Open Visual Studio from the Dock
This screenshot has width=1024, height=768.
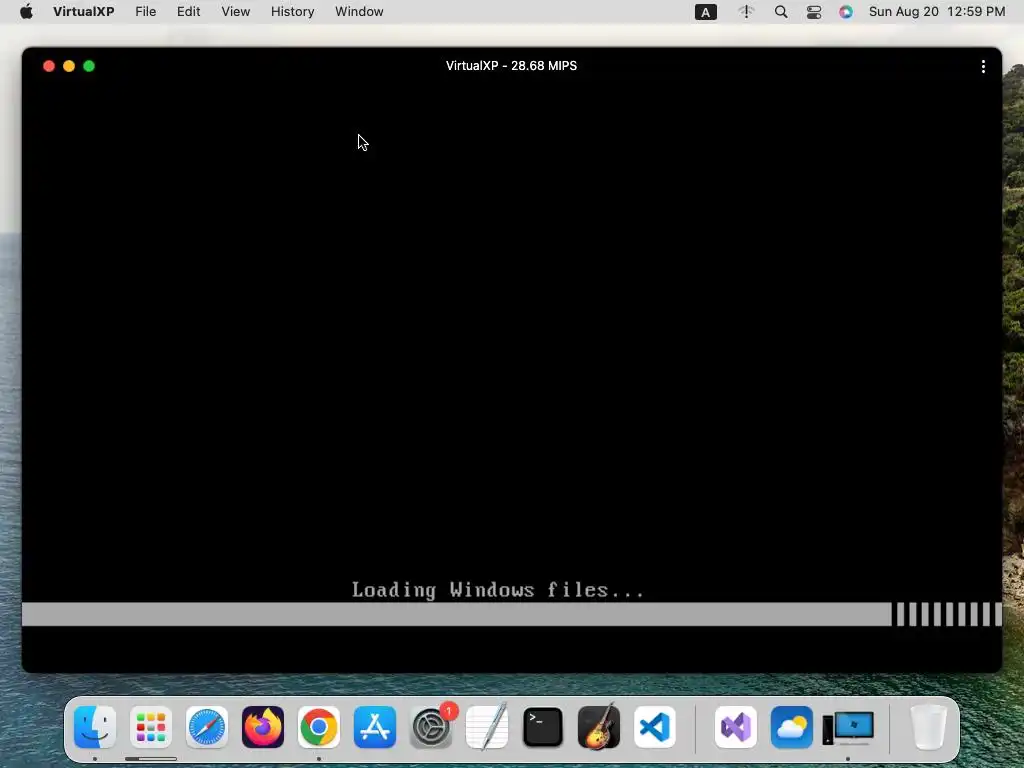pos(736,727)
